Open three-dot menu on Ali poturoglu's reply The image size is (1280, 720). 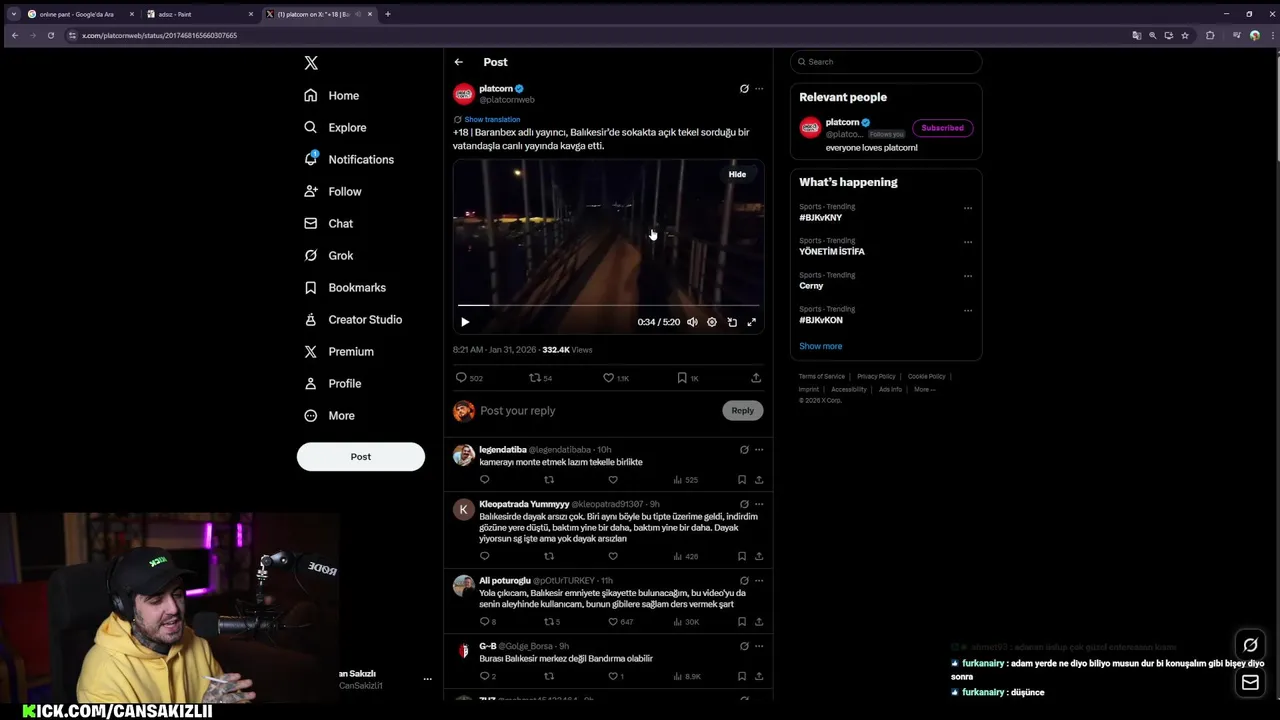[759, 580]
